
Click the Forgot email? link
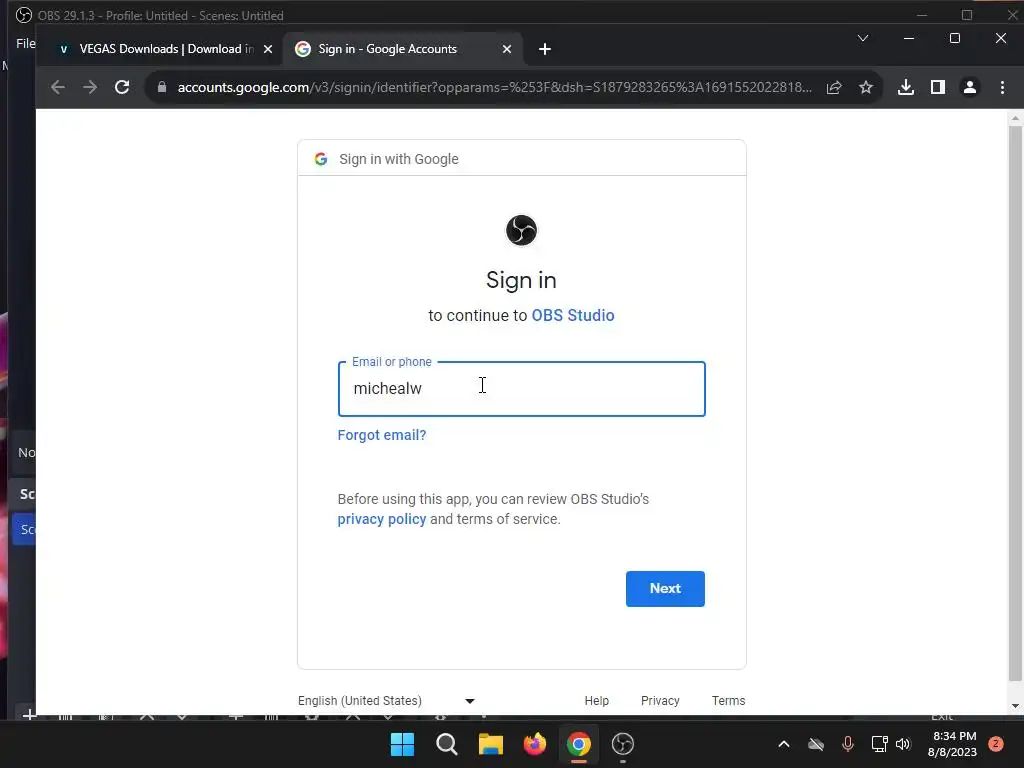[381, 435]
